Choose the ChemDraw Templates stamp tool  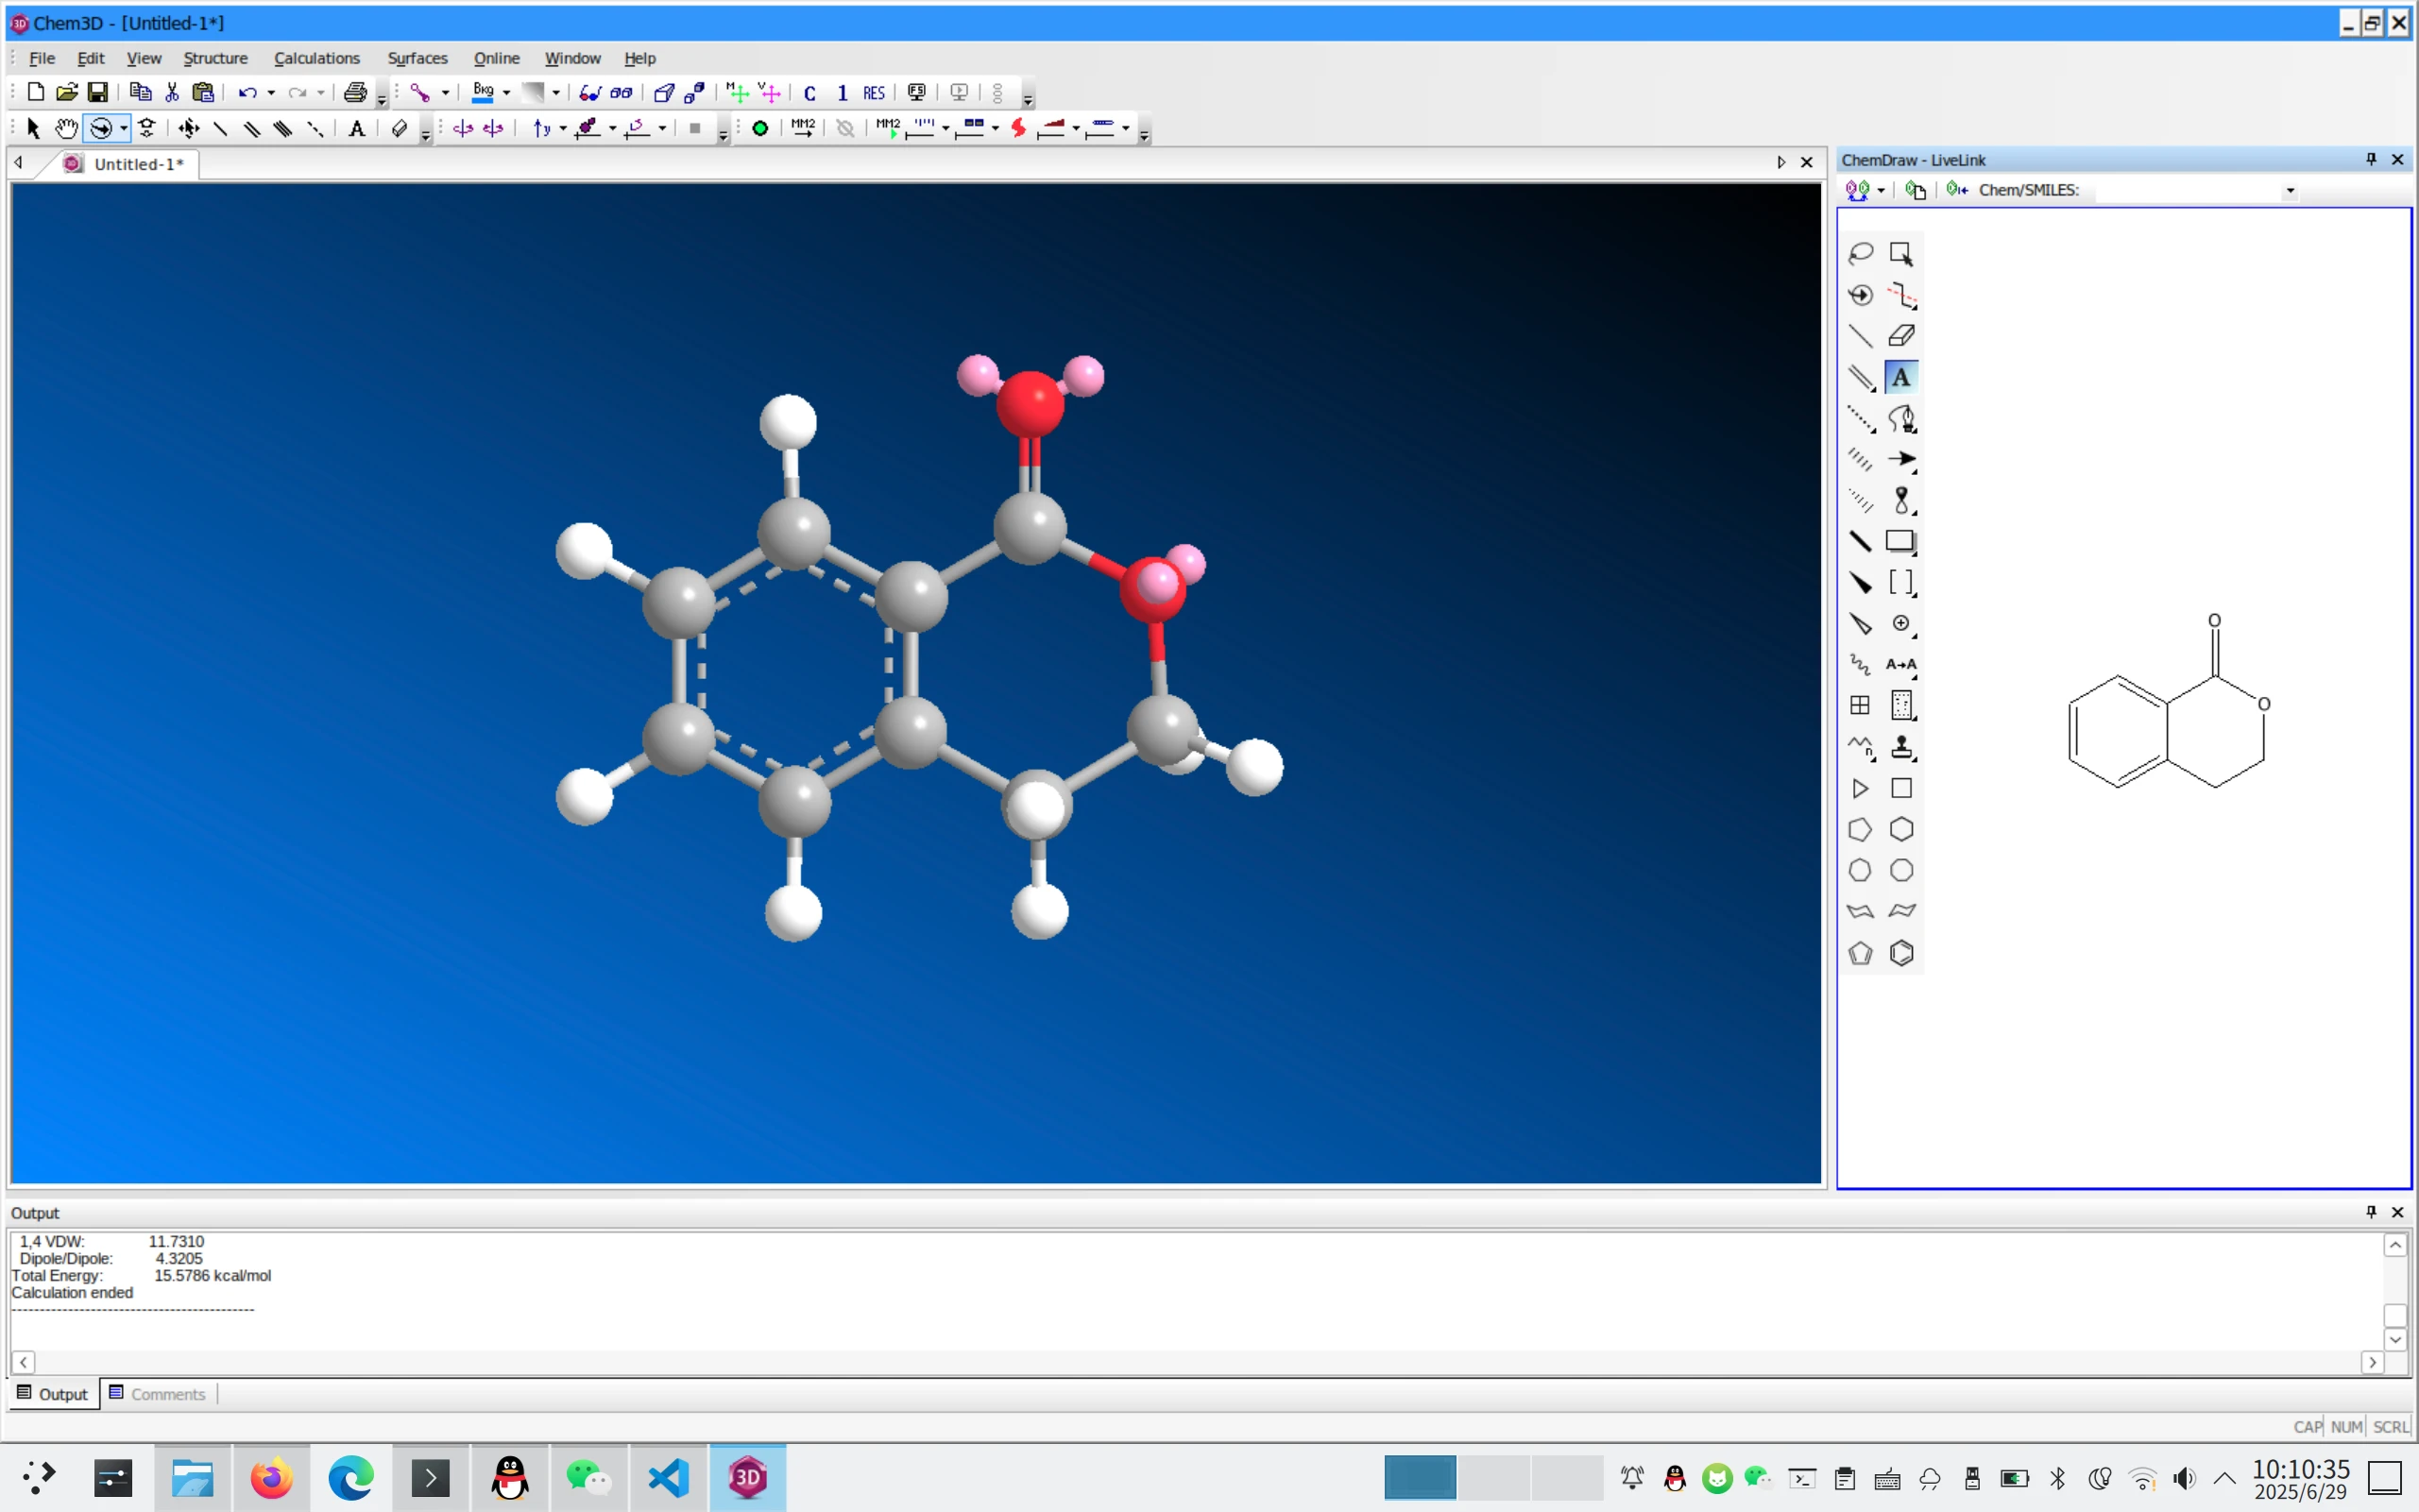coord(1901,747)
